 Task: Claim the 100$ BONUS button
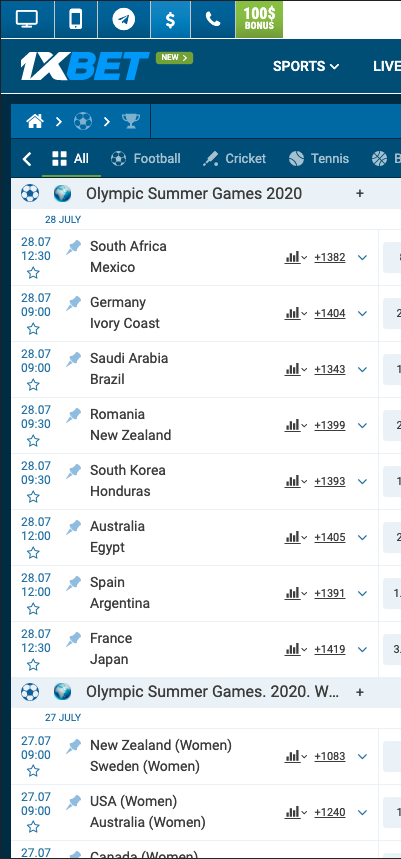tap(259, 19)
